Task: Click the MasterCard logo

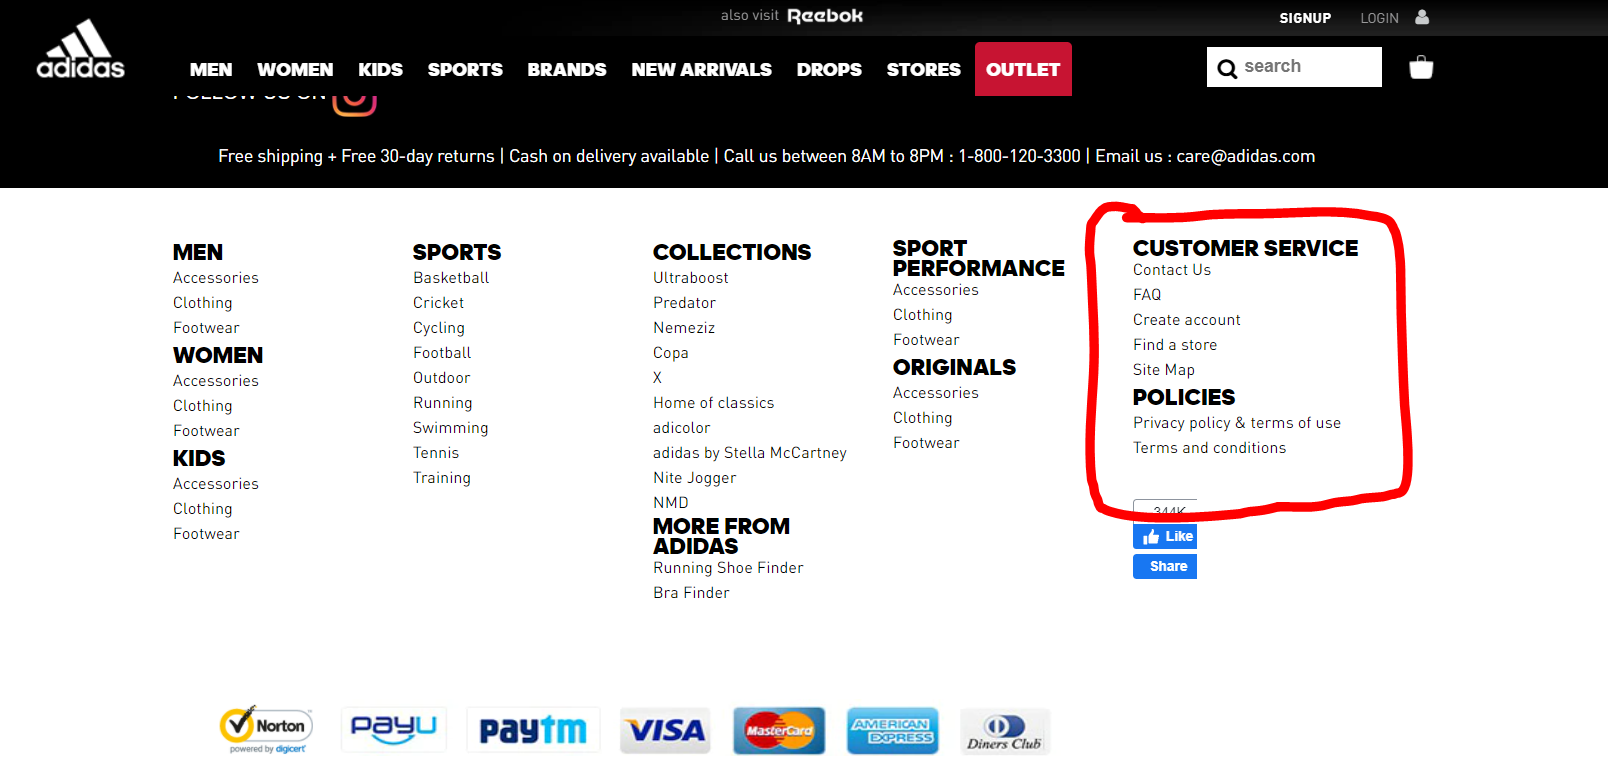Action: (x=779, y=731)
